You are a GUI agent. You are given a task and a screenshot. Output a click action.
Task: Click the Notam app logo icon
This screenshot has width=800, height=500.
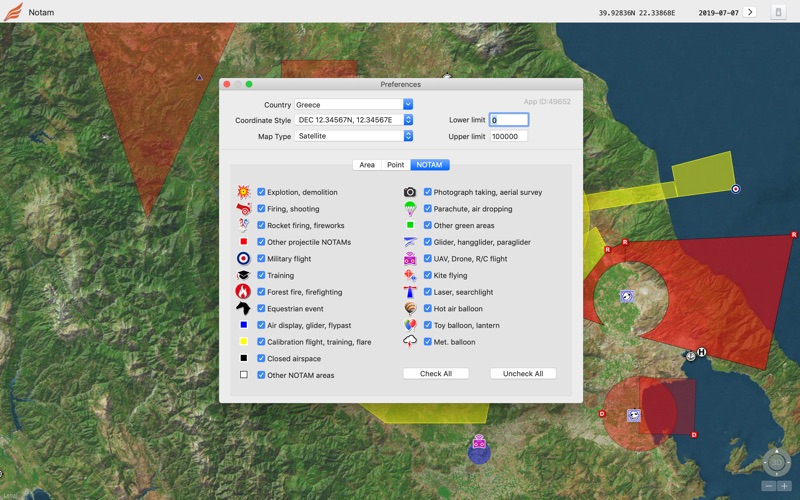(x=13, y=11)
